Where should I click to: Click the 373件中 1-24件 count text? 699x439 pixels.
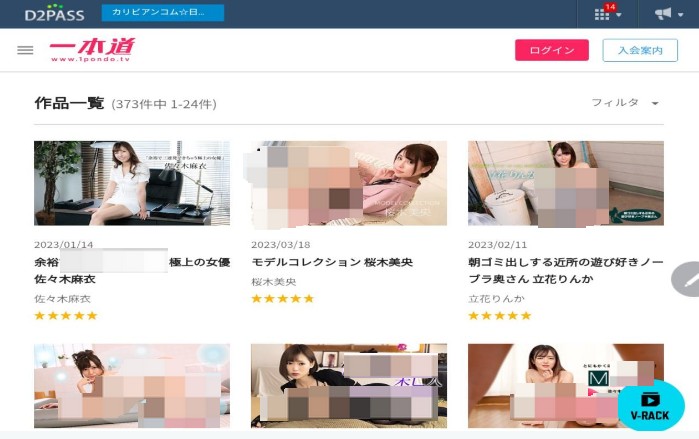[x=164, y=104]
